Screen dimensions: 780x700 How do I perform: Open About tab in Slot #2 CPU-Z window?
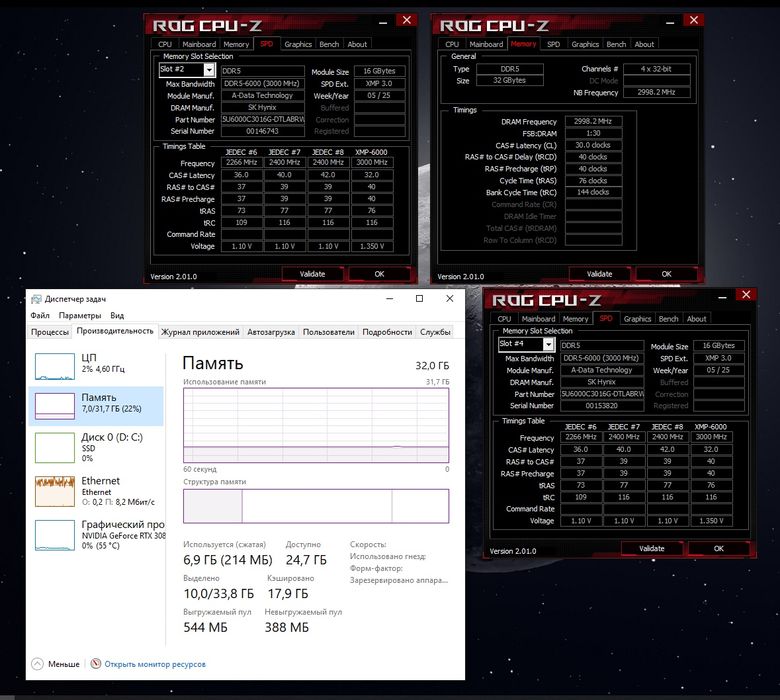357,44
